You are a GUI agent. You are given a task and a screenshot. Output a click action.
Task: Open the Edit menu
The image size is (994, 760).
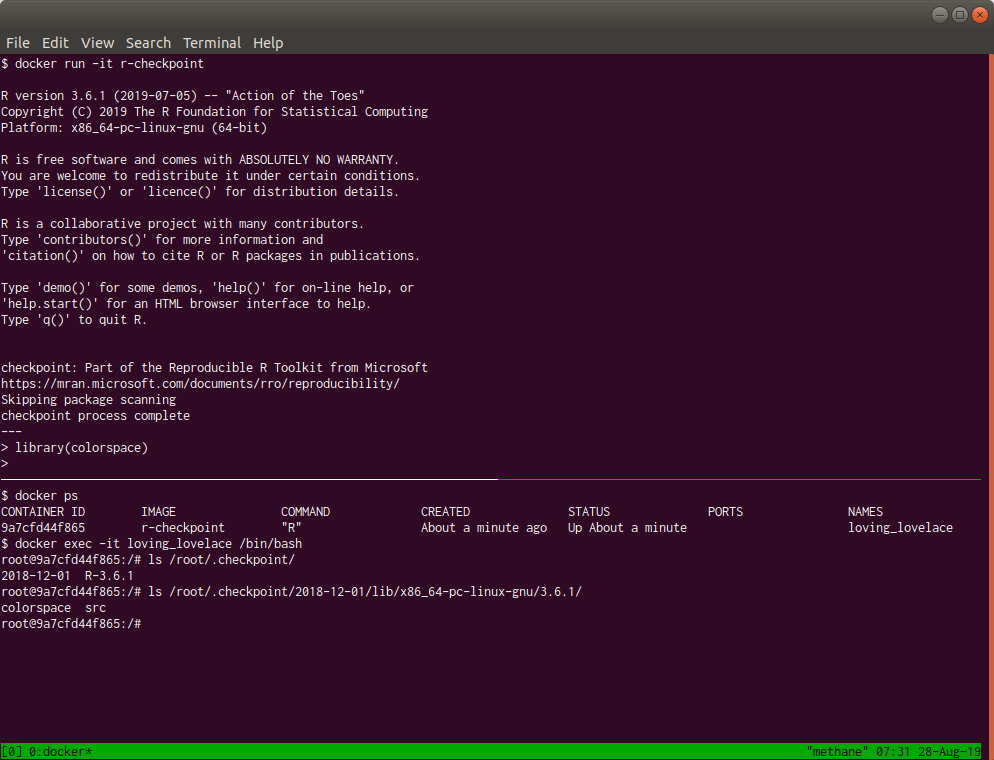55,43
